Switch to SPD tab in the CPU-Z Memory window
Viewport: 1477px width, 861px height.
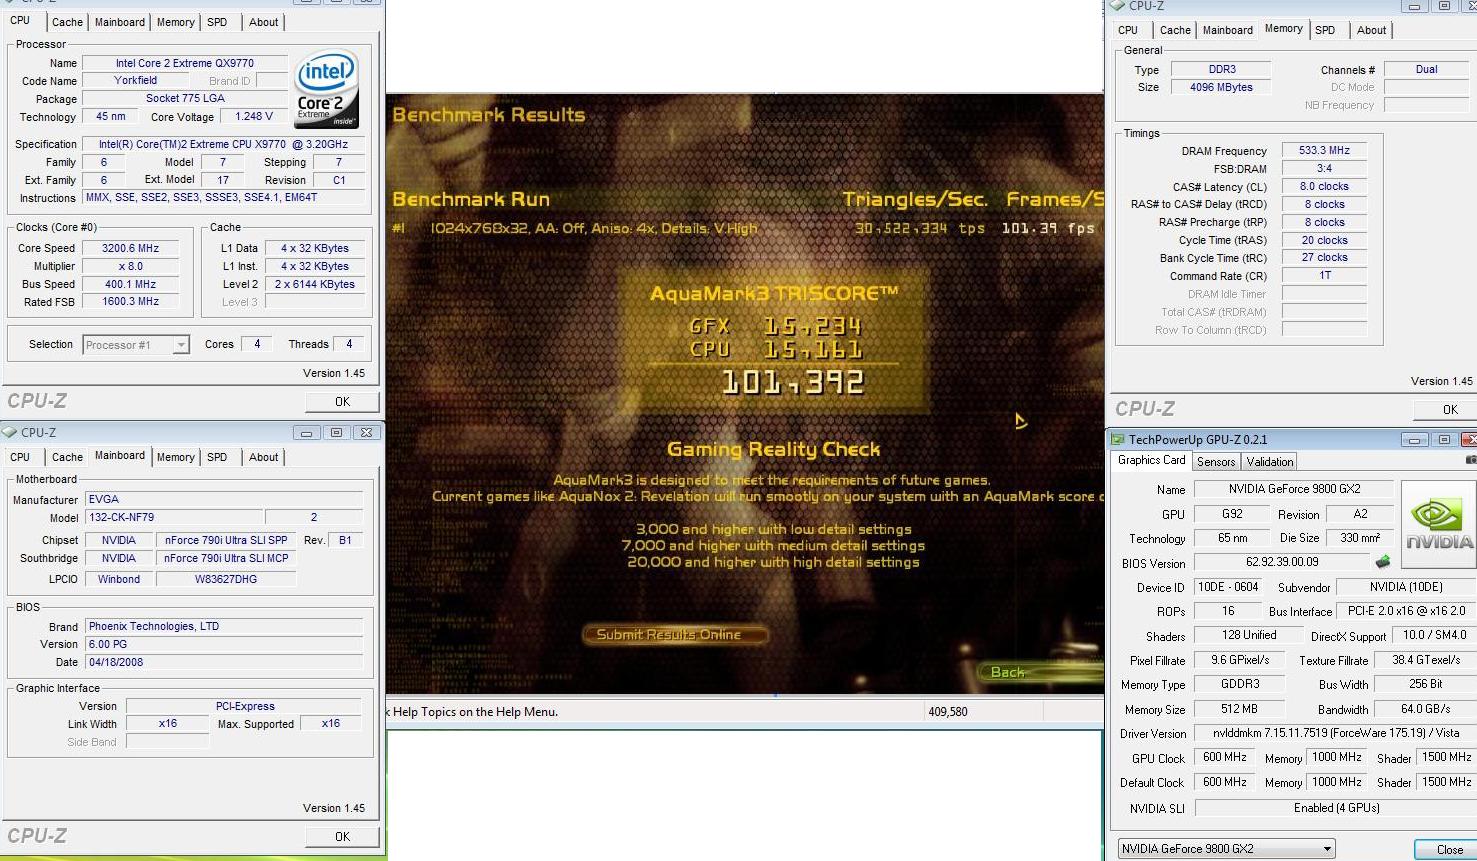[x=1325, y=30]
